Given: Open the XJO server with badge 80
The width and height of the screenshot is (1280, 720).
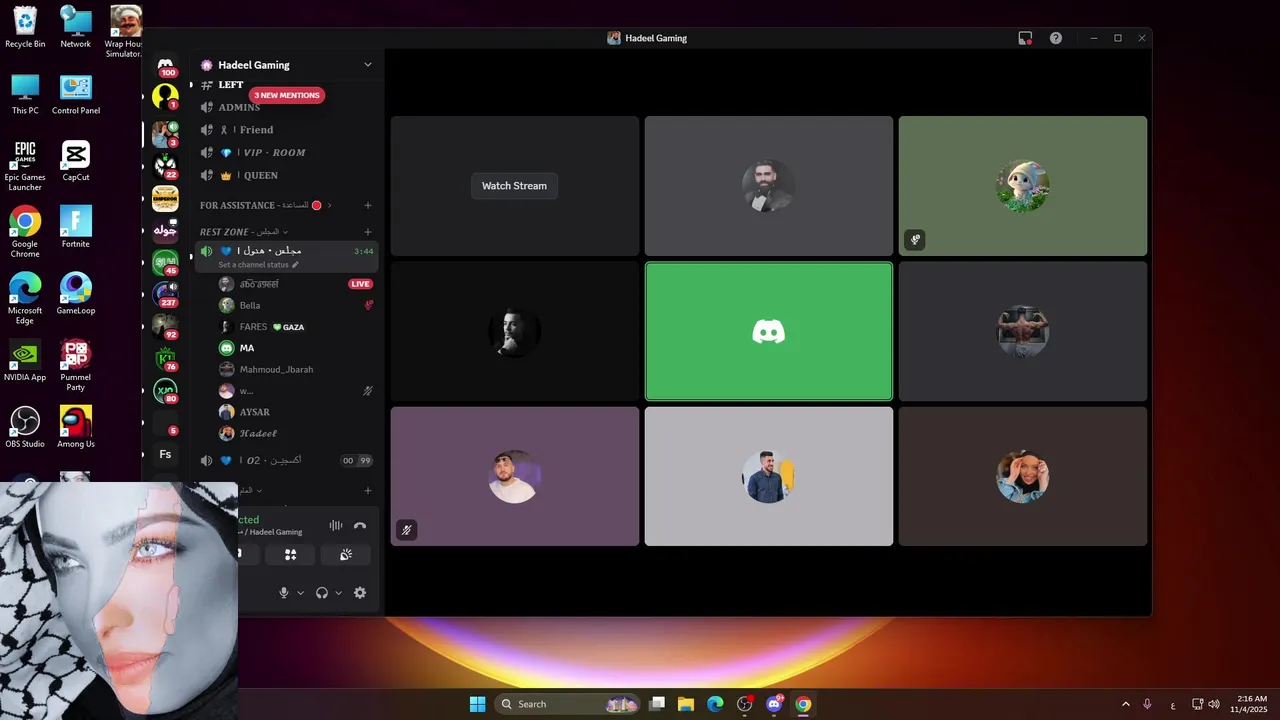Looking at the screenshot, I should (165, 391).
